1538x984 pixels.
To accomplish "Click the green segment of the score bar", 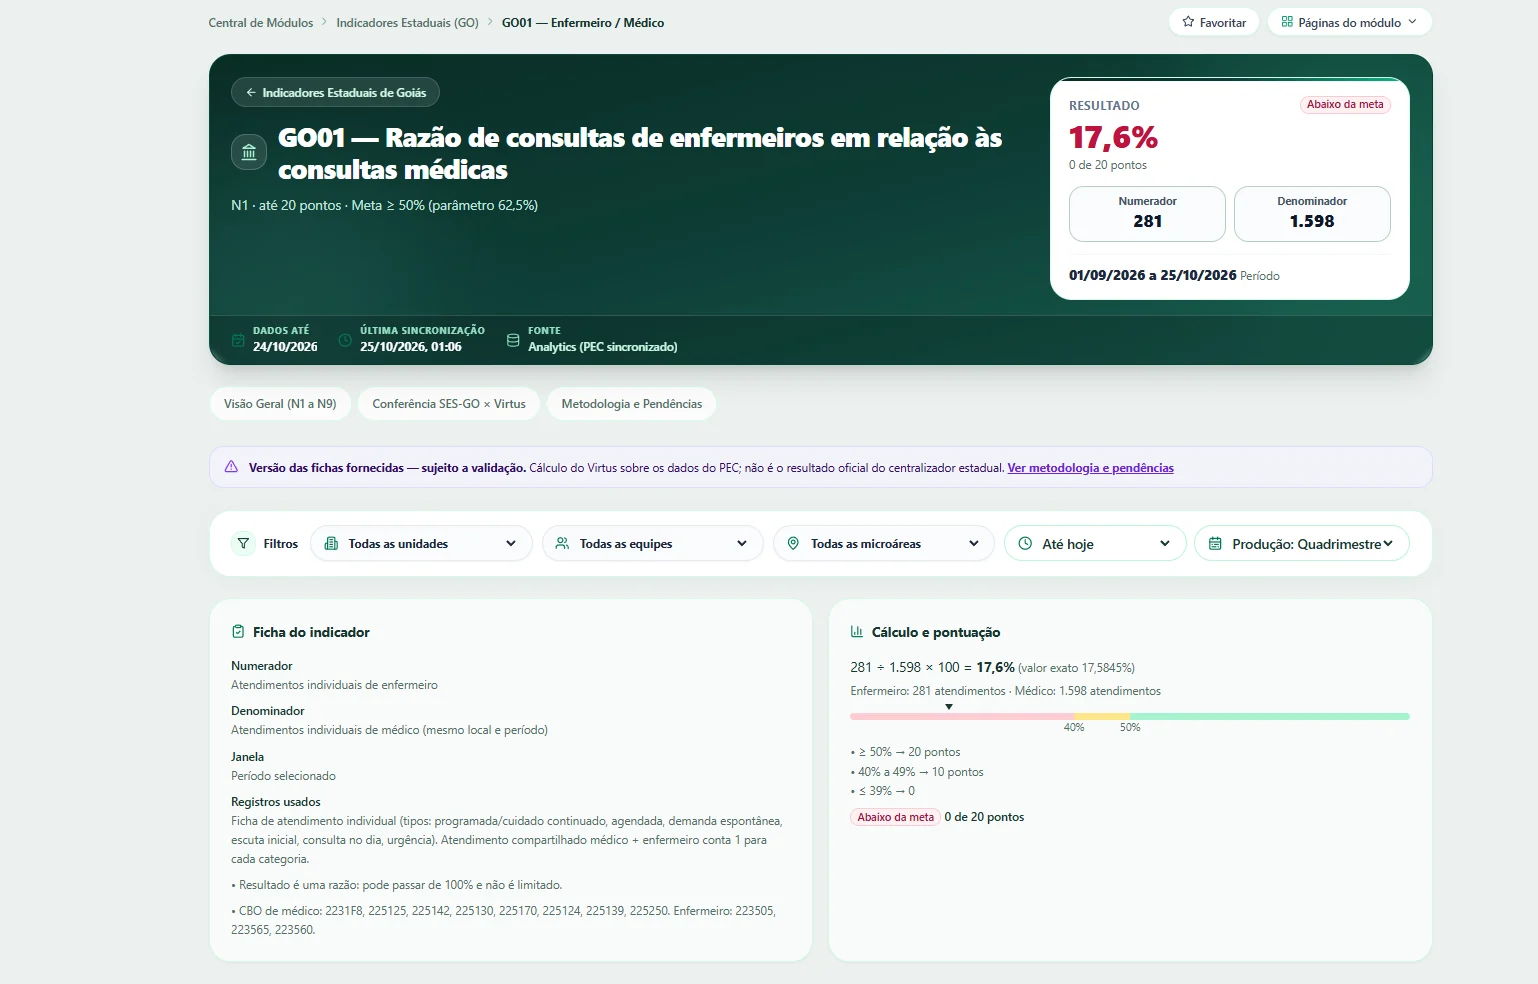I will point(1270,716).
